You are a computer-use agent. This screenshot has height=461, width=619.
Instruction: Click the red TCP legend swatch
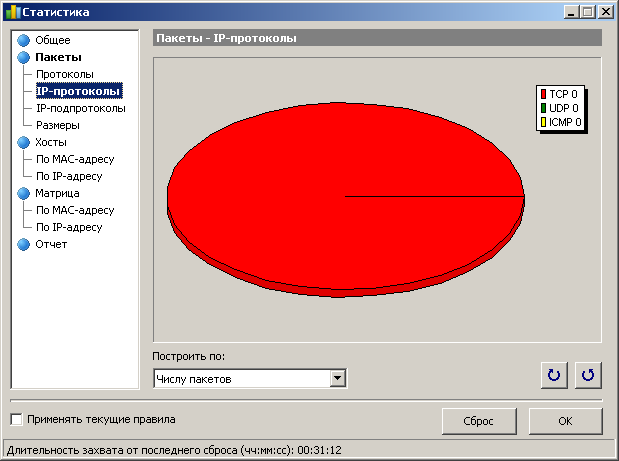[543, 94]
